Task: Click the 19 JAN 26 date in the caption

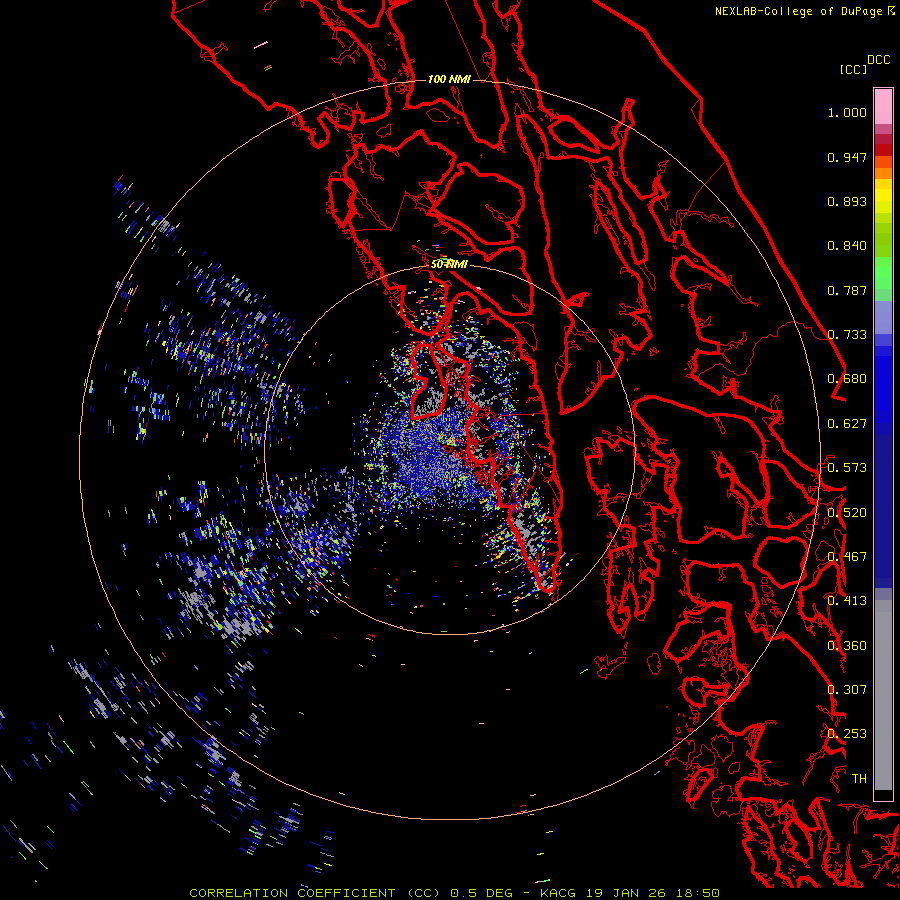Action: point(625,893)
